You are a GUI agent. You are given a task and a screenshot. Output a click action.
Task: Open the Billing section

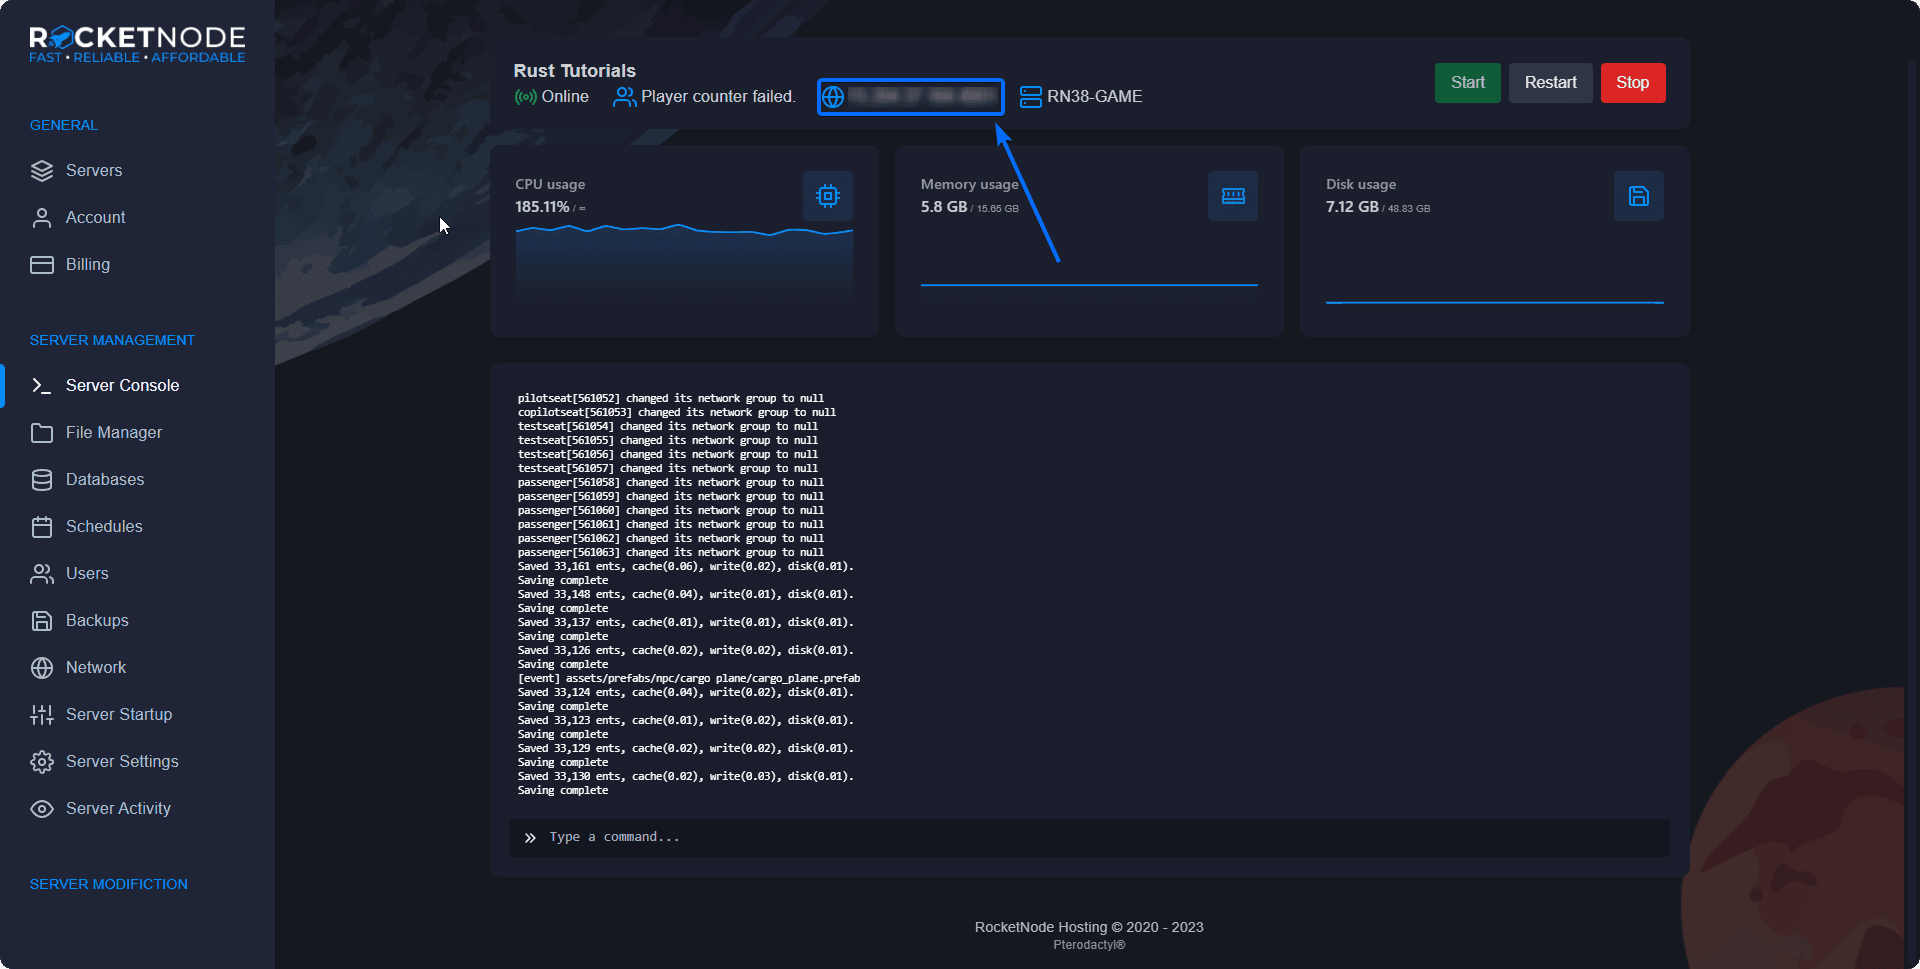point(87,265)
